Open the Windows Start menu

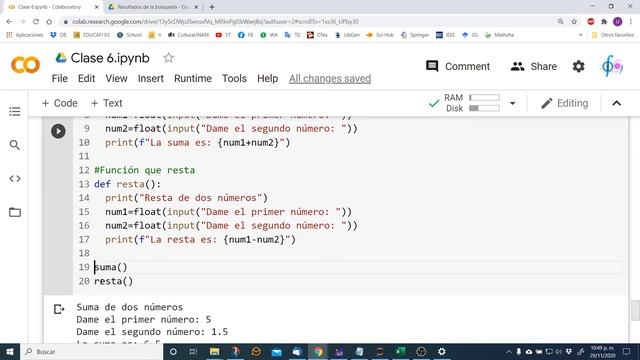tap(9, 351)
